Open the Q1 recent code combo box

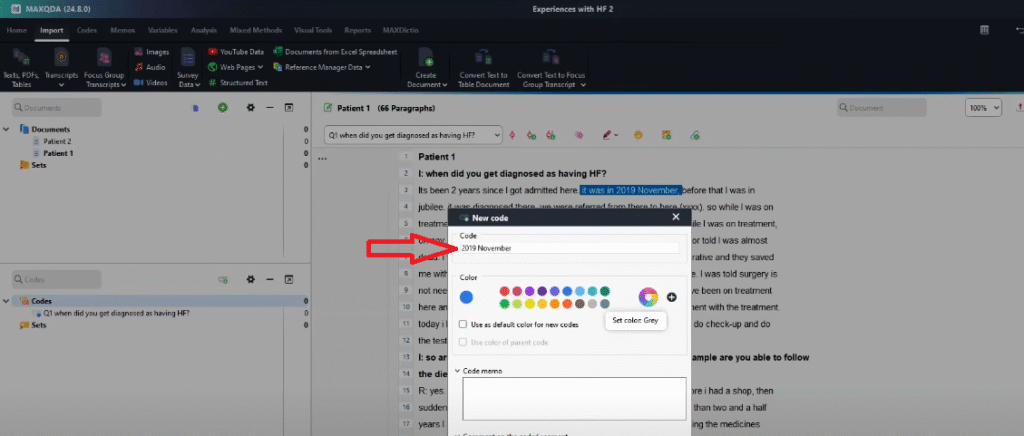413,135
